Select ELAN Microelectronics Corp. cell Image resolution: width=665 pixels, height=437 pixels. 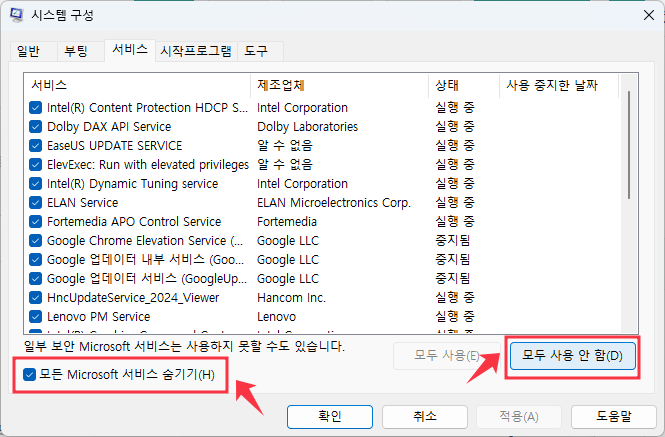click(x=334, y=203)
